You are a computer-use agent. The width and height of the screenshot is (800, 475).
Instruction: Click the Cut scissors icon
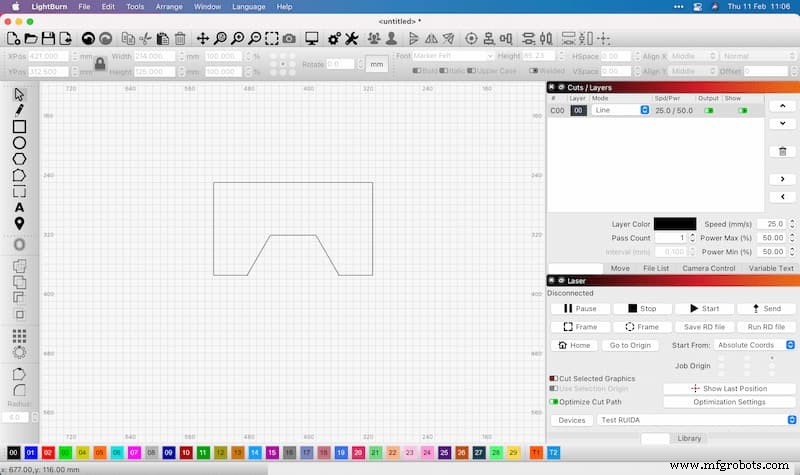click(x=145, y=39)
